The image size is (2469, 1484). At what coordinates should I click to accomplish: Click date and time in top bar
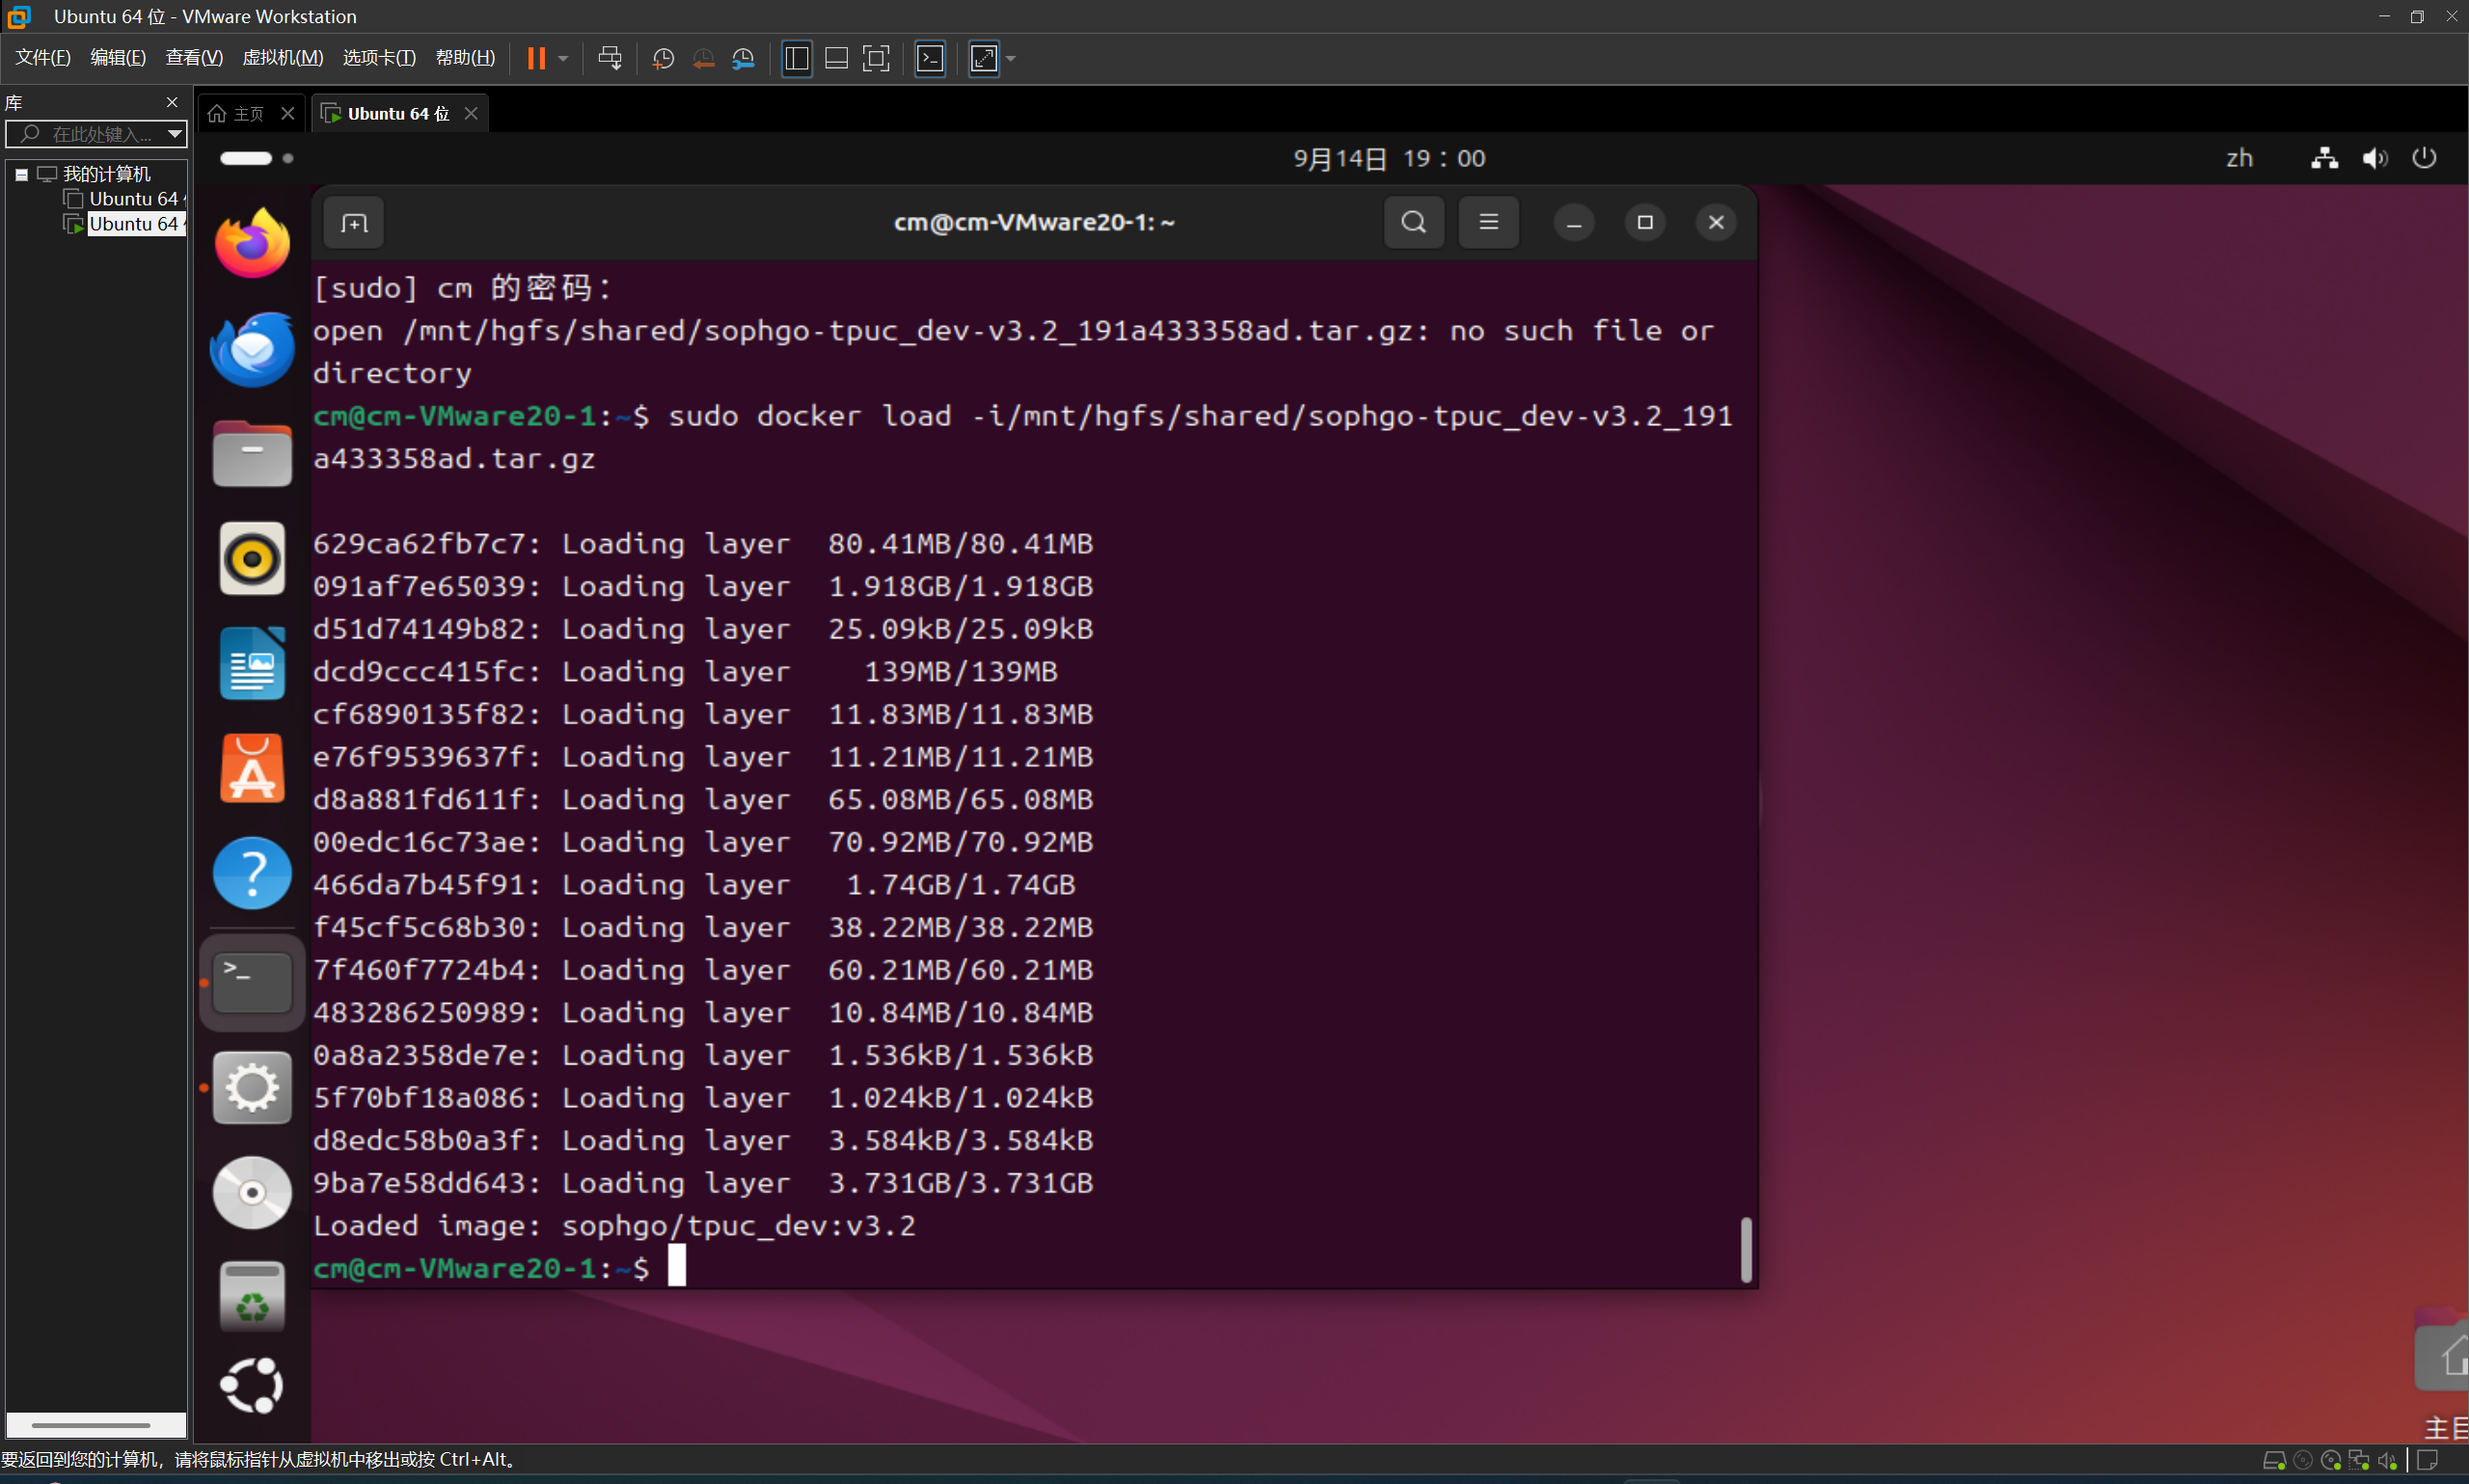pyautogui.click(x=1389, y=158)
